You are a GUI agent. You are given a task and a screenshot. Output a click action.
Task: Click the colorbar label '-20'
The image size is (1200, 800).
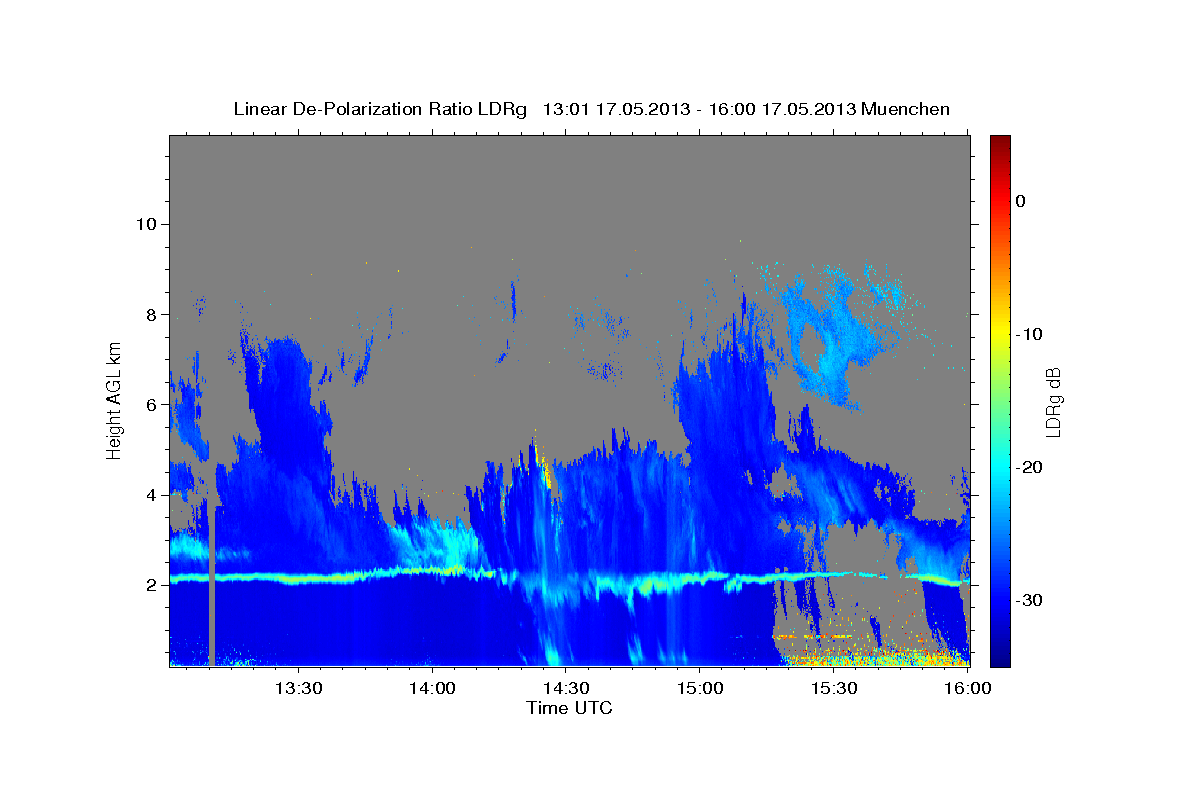click(1029, 467)
